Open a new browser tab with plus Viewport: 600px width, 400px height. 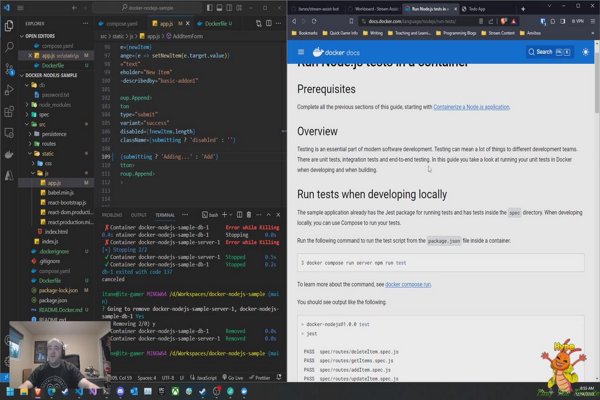pyautogui.click(x=523, y=8)
